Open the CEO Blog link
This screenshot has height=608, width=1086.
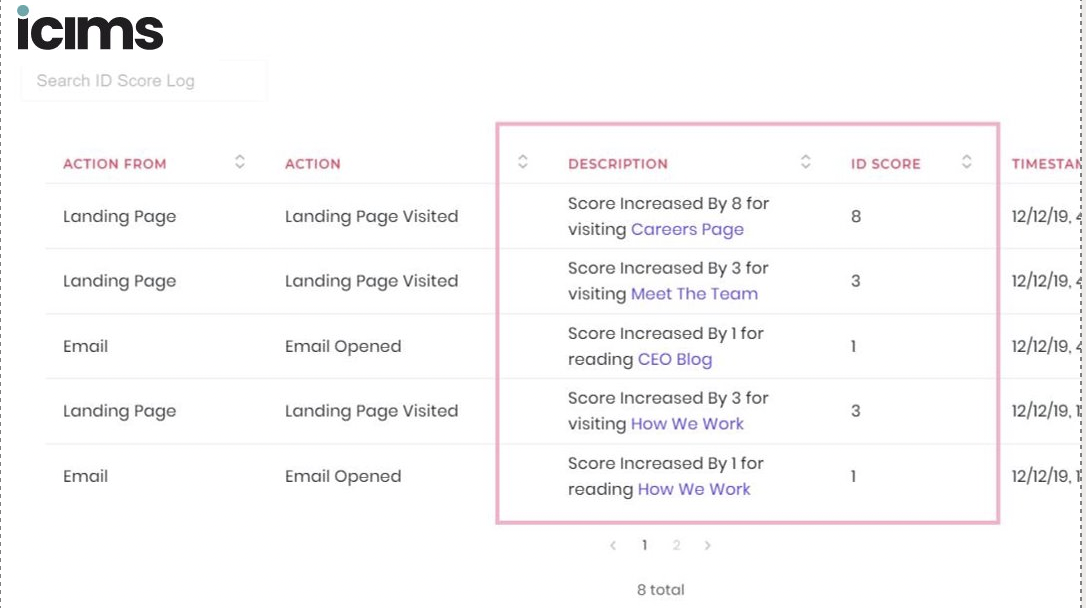[675, 359]
